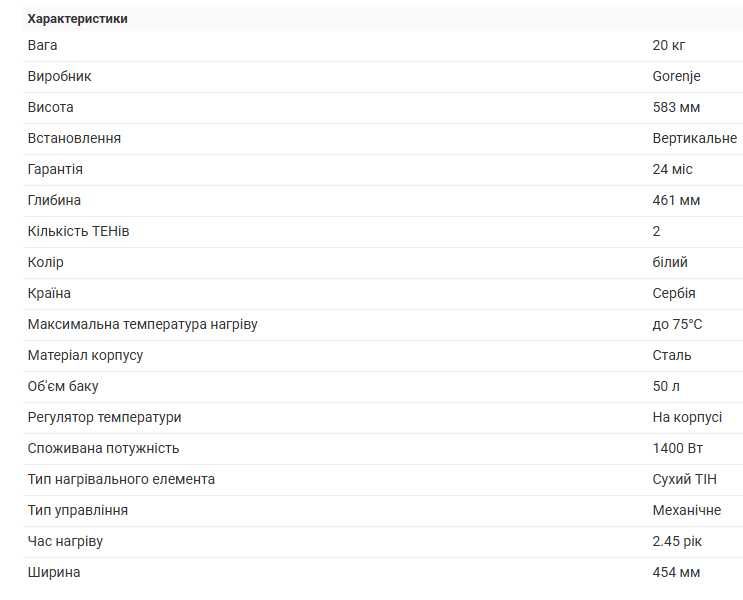743x600 pixels.
Task: Select the "583 мм" height value
Action: (676, 107)
